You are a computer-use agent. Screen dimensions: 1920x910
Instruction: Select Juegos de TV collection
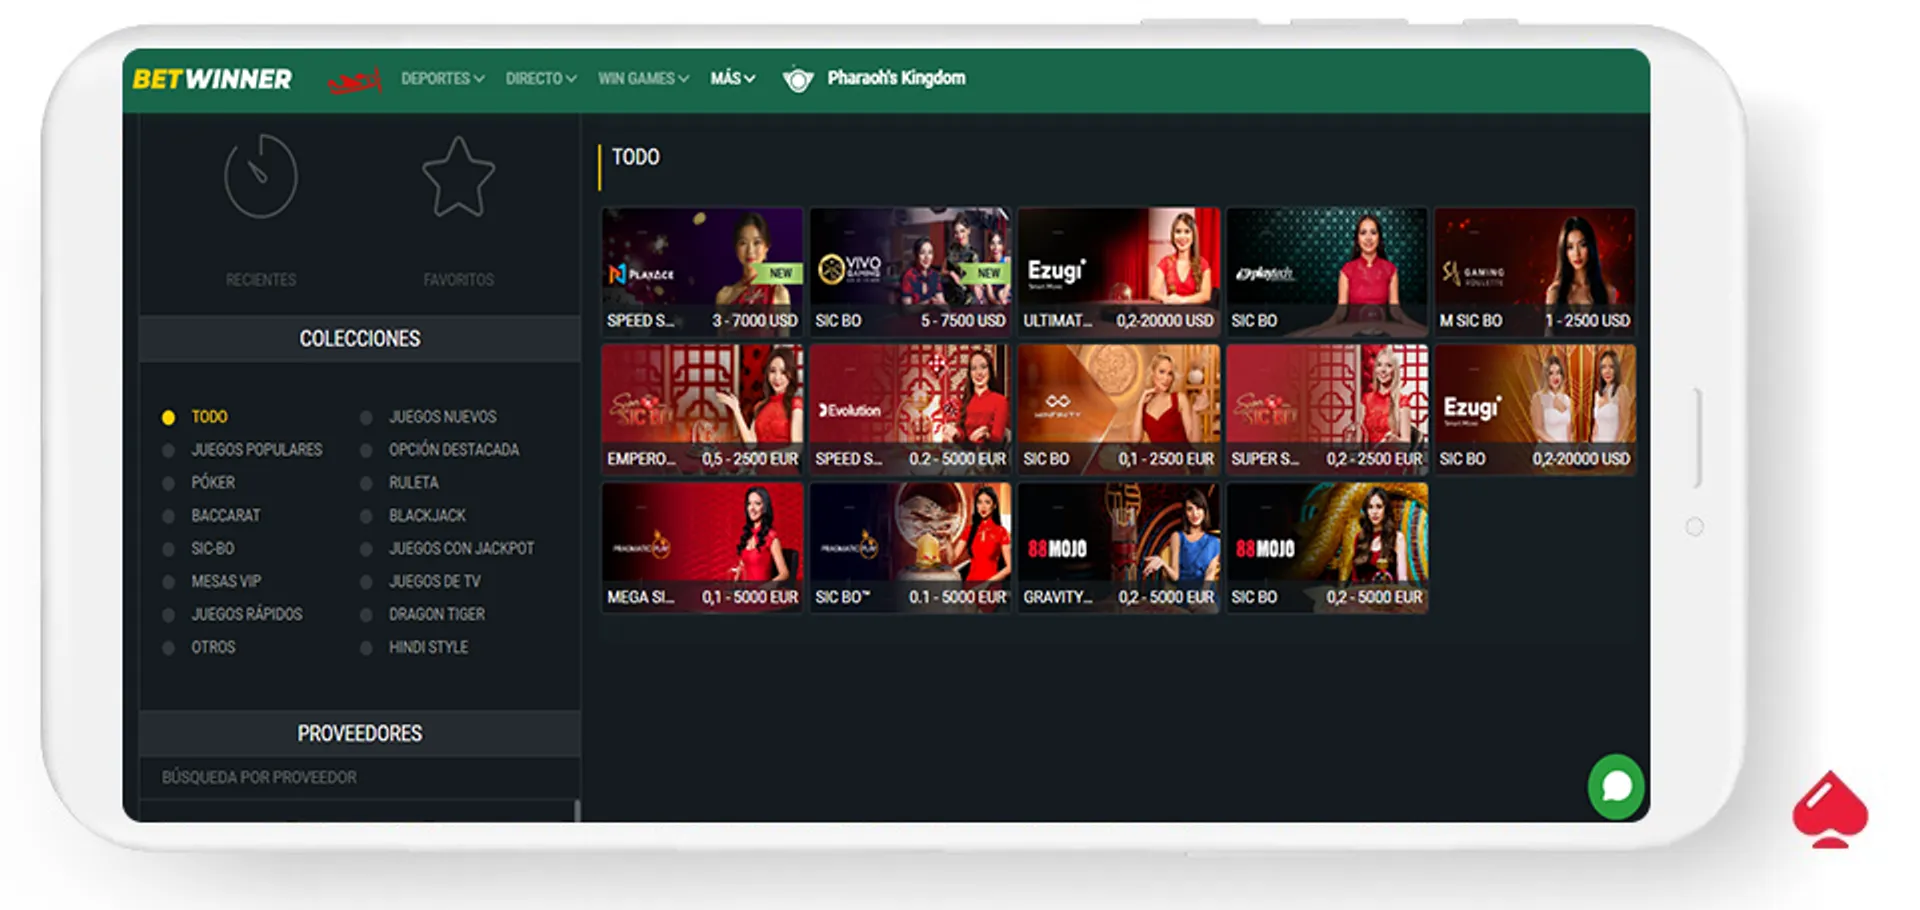coord(434,582)
